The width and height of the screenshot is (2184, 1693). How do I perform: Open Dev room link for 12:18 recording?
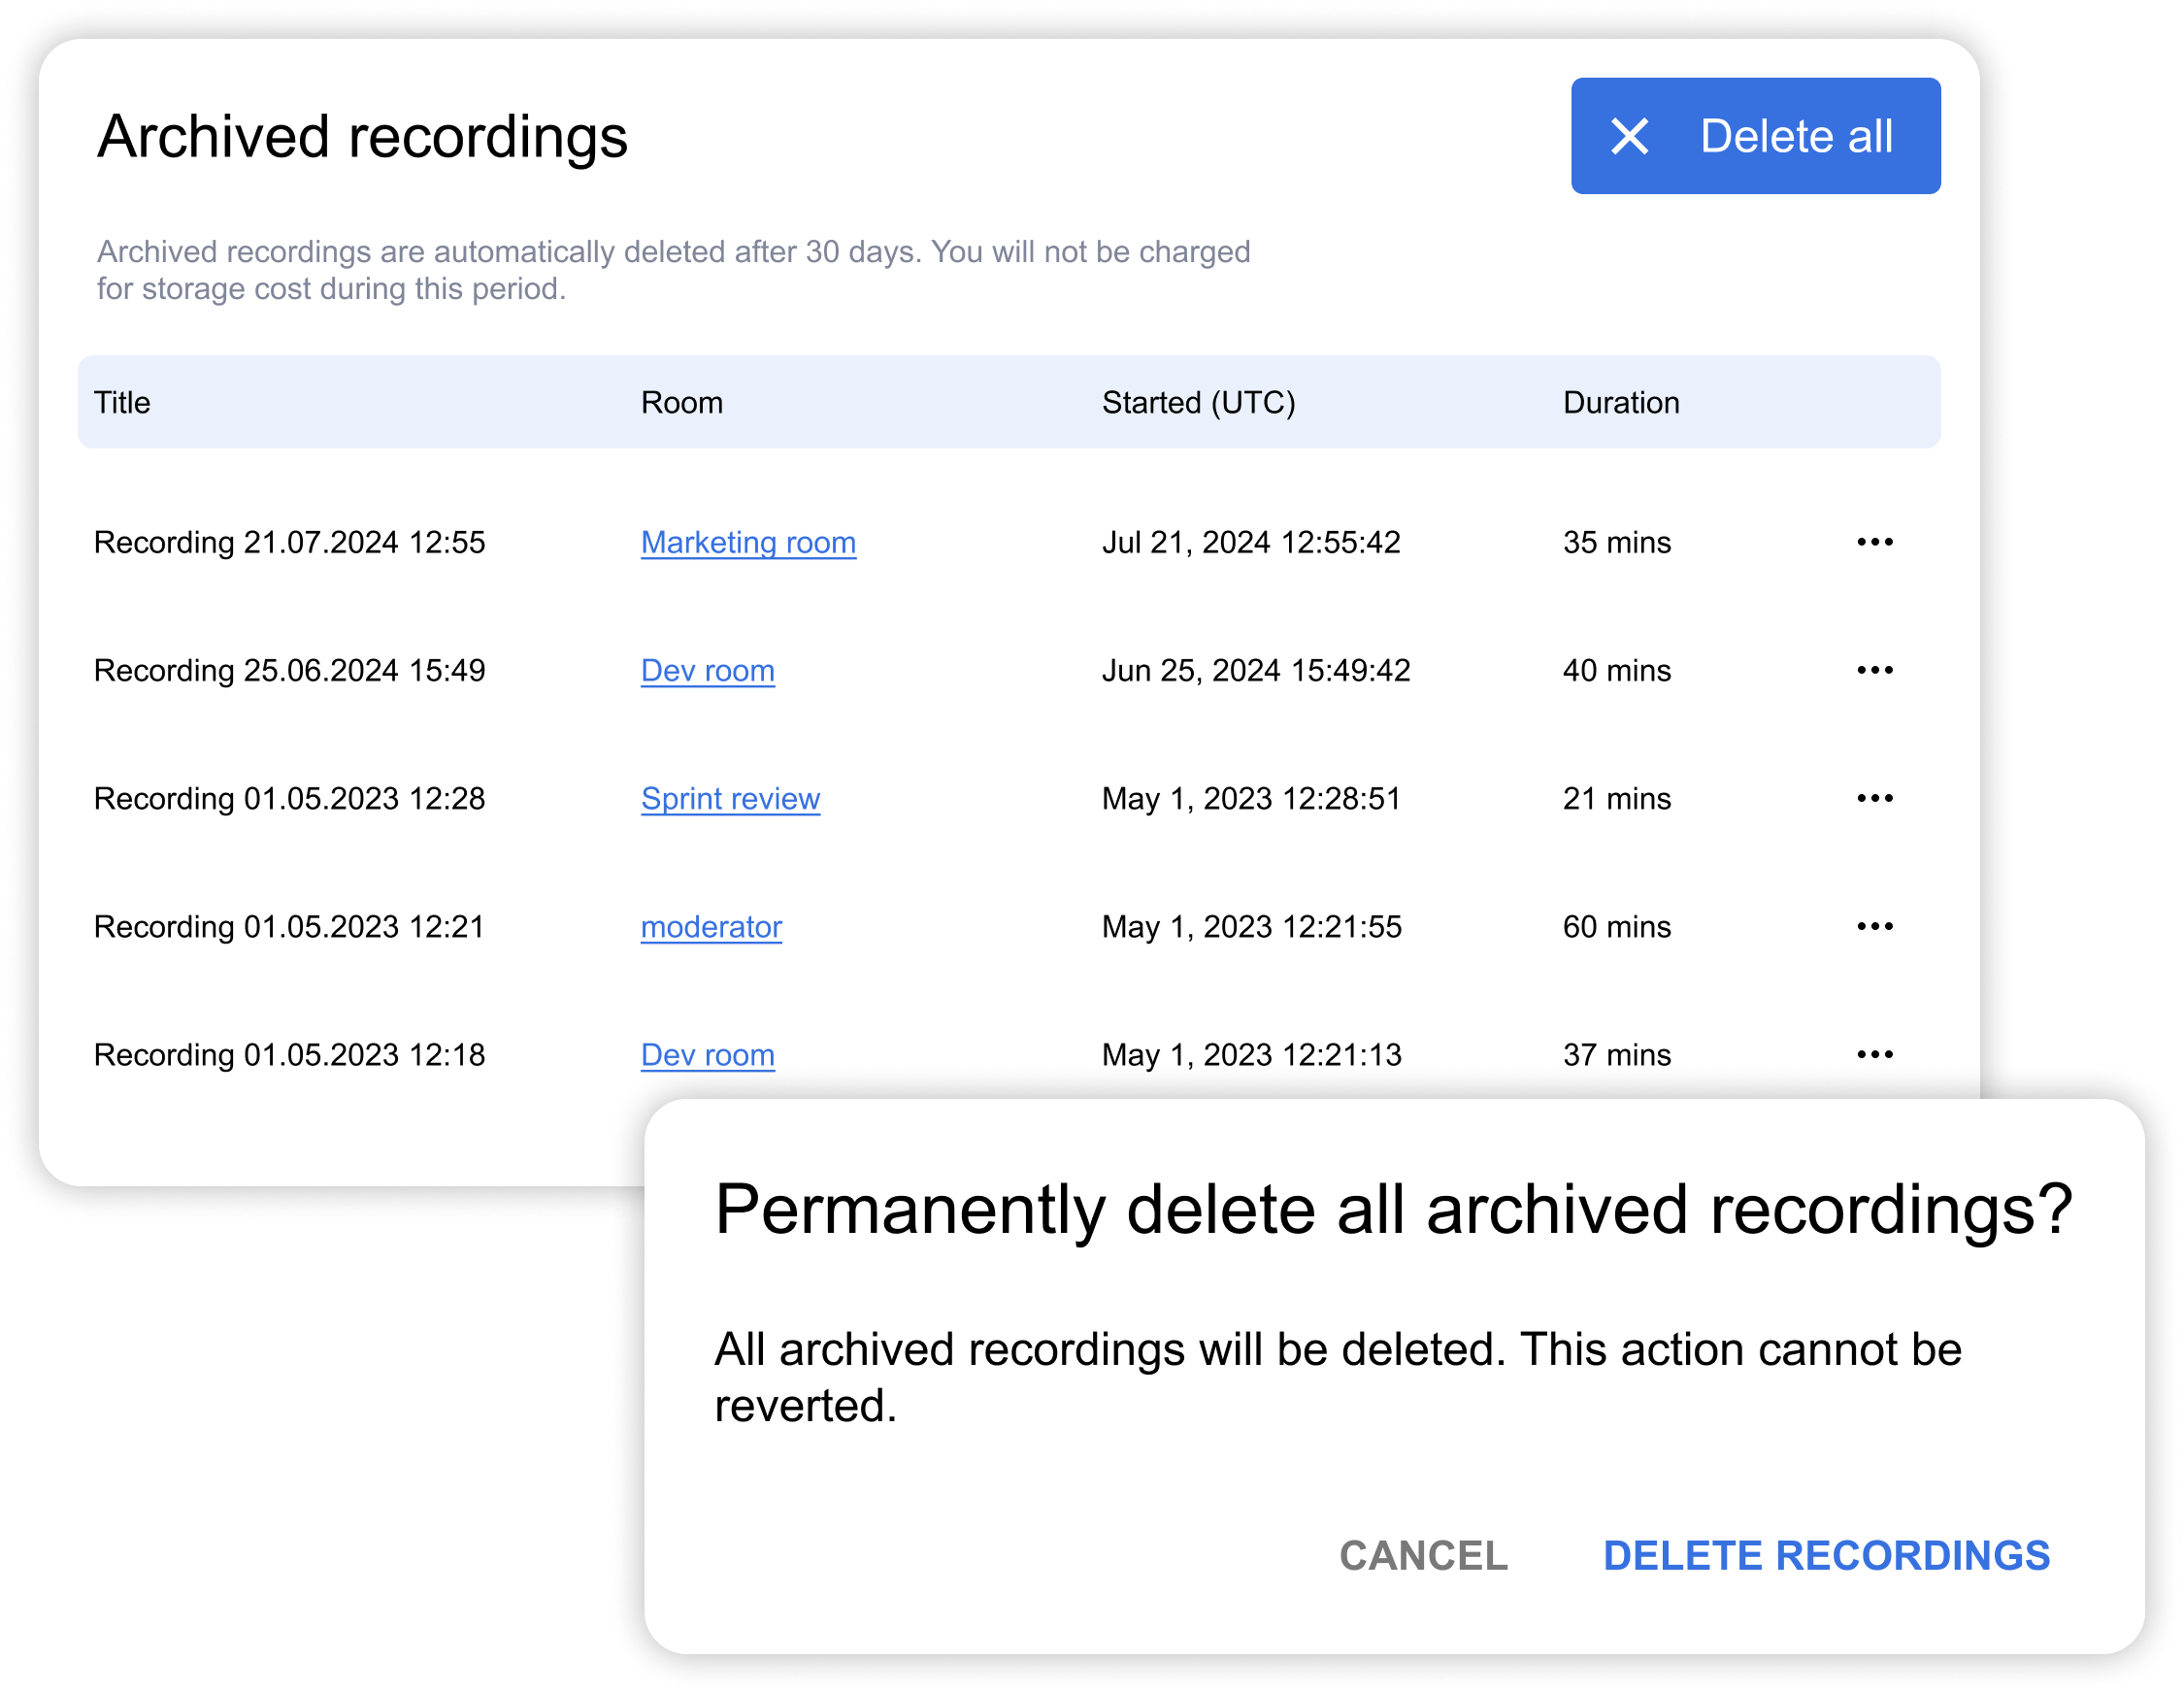(x=707, y=1054)
